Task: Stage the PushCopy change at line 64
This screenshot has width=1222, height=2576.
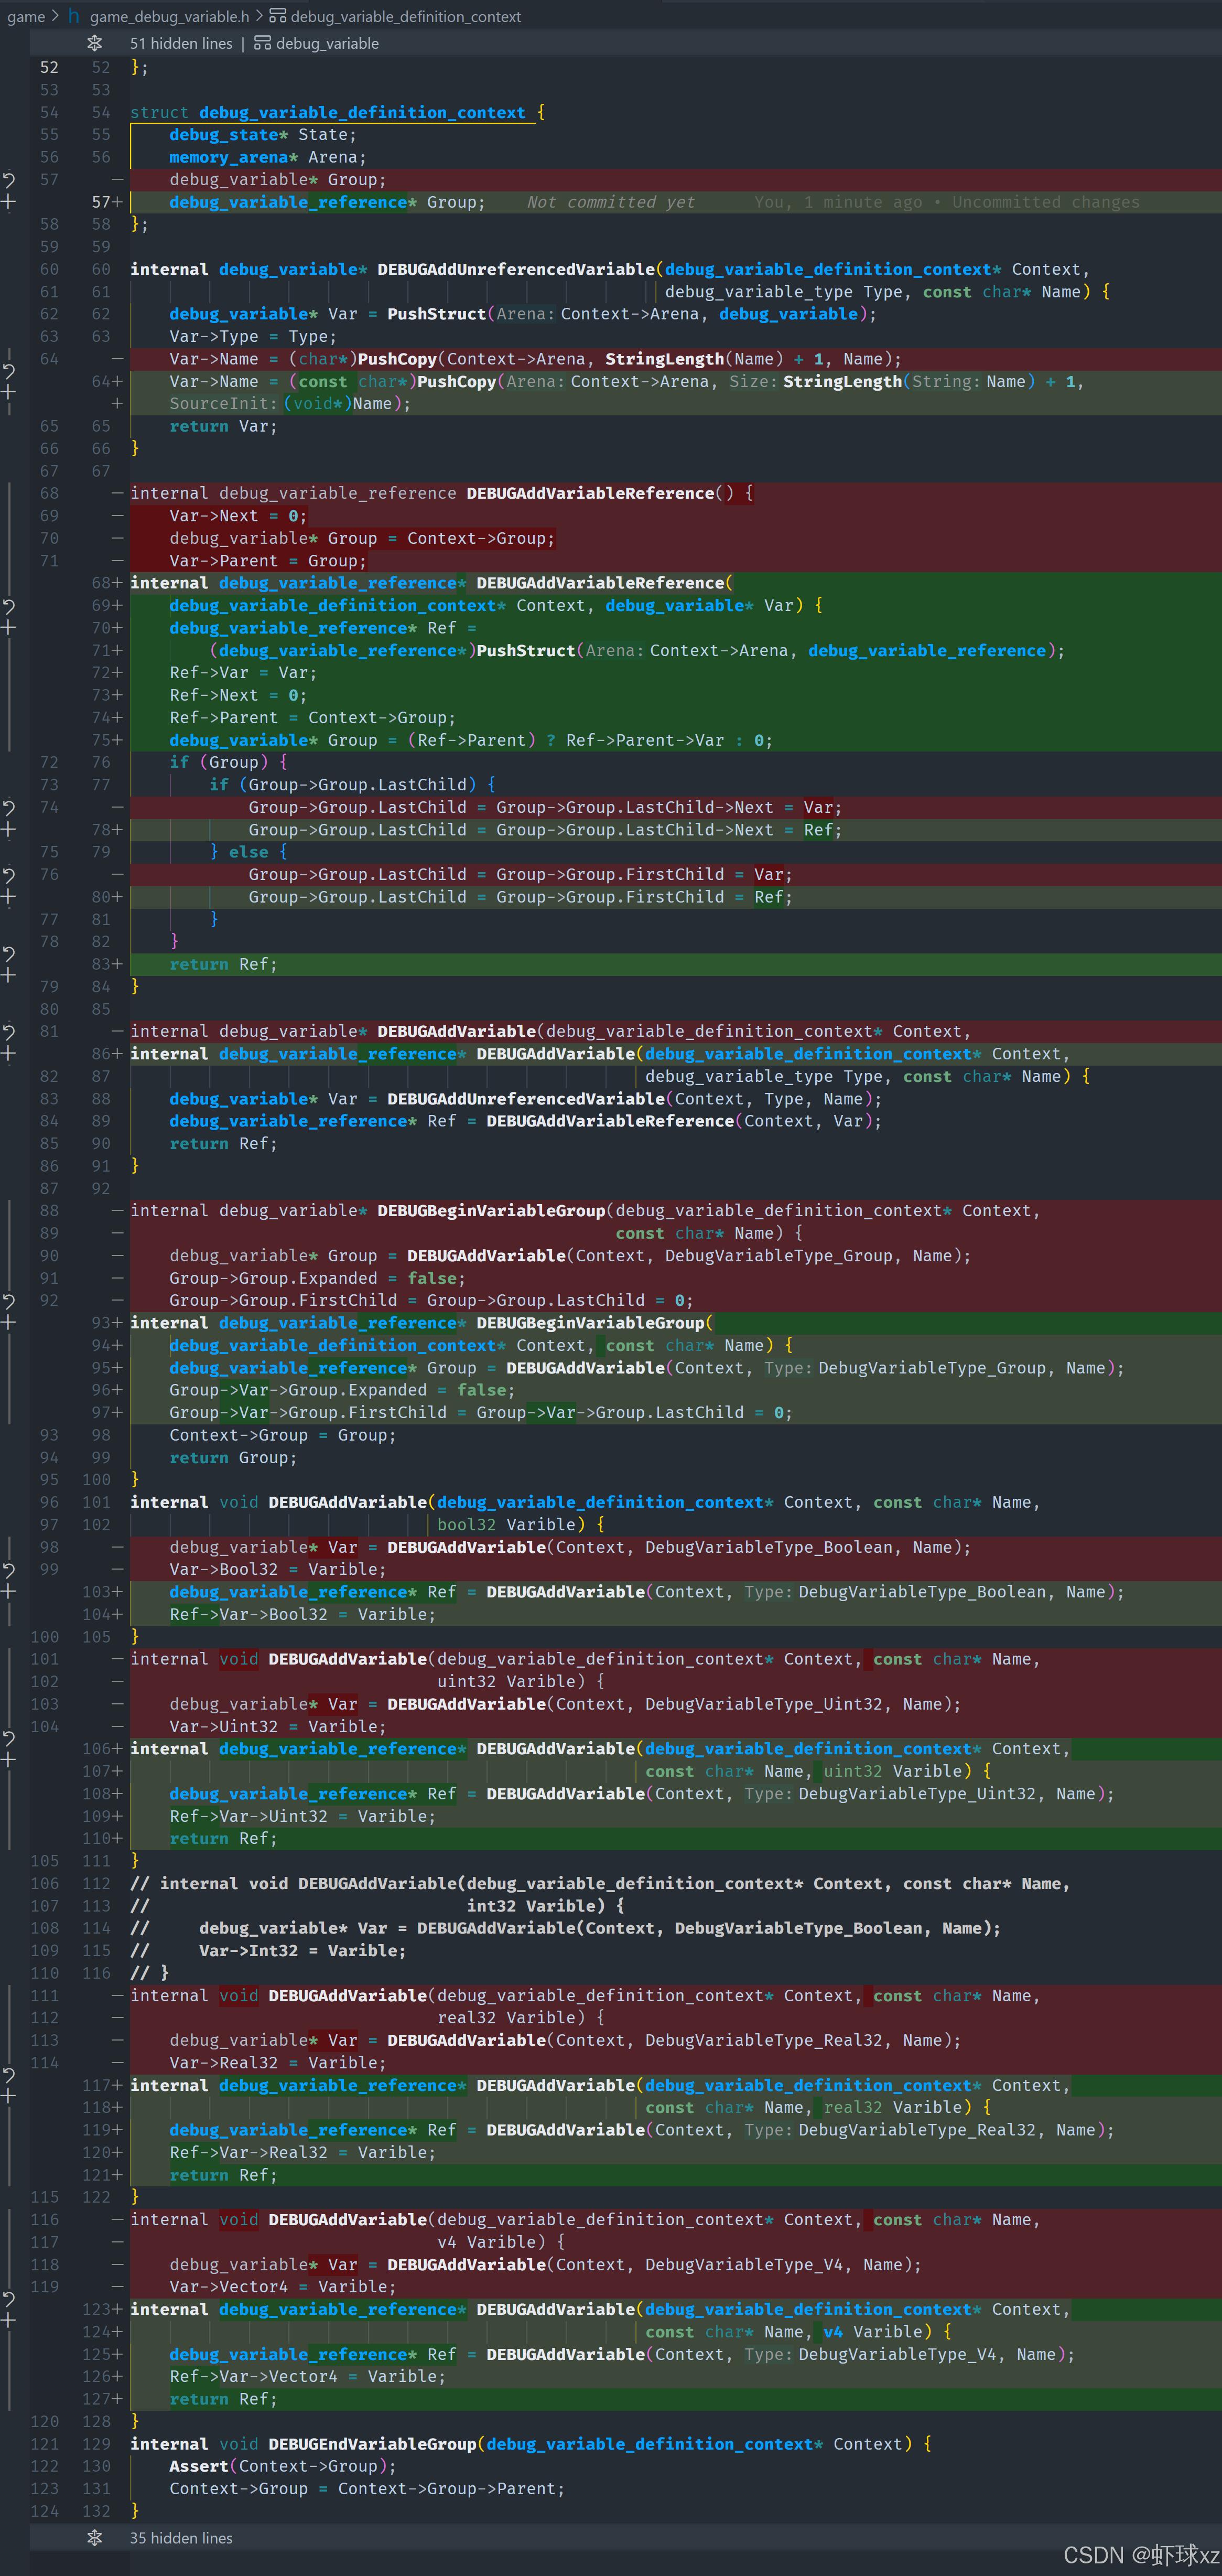Action: coord(8,392)
